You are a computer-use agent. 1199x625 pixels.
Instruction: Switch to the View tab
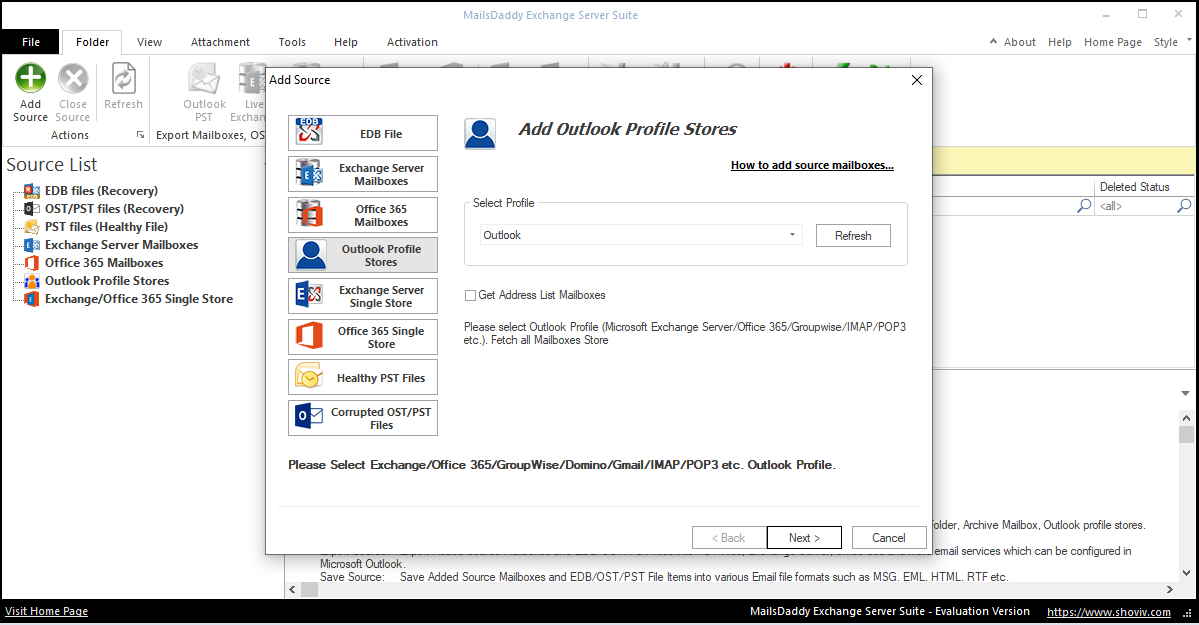[149, 42]
